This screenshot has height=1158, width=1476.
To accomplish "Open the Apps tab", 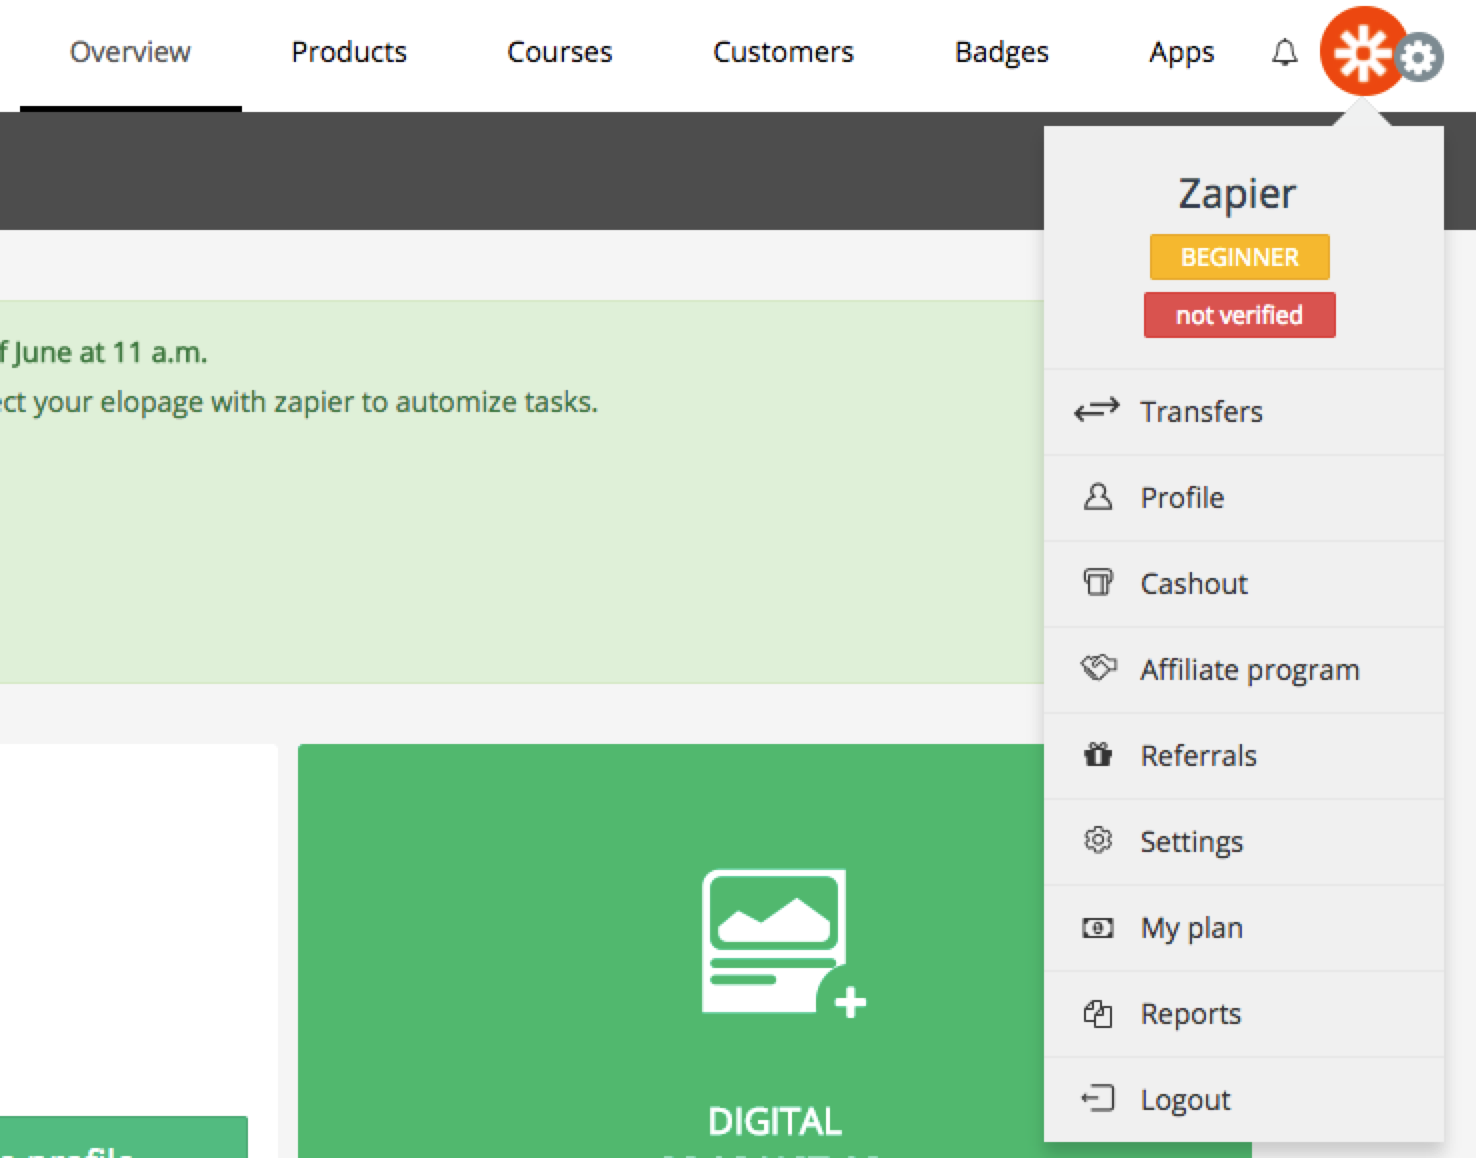I will click(x=1181, y=52).
